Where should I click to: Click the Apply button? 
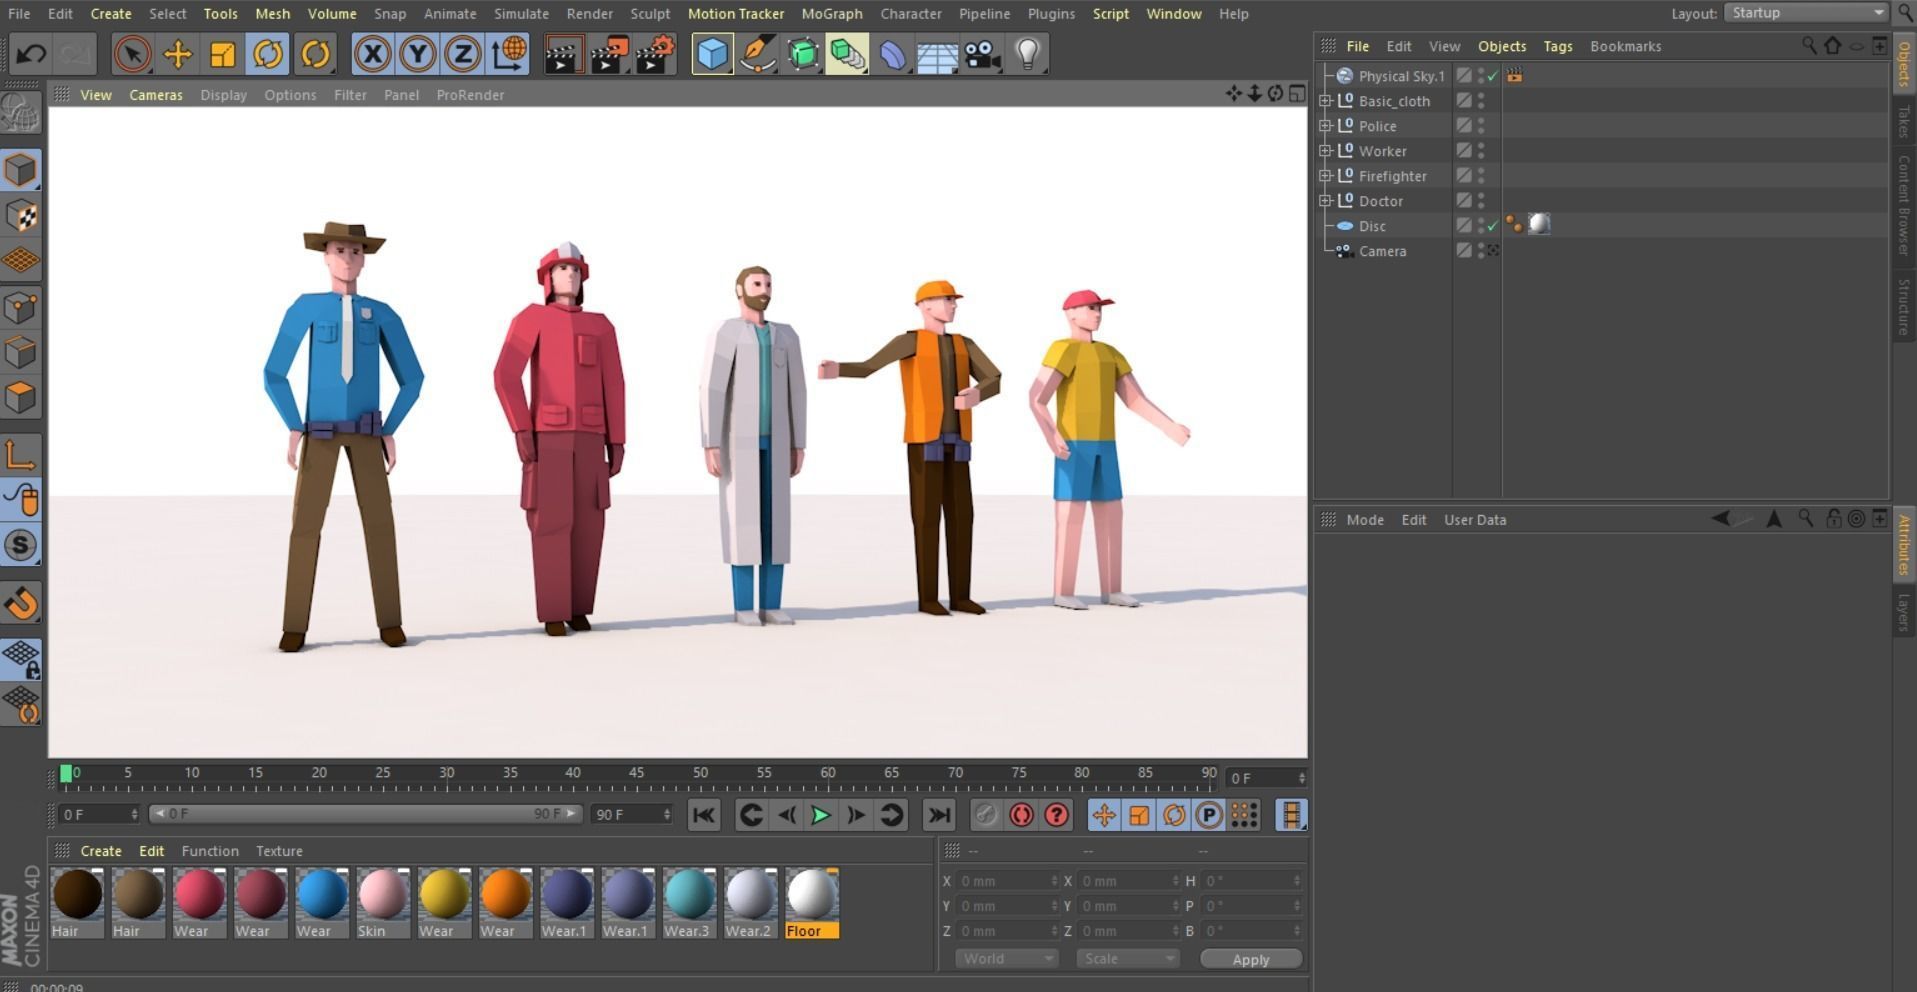coord(1251,959)
